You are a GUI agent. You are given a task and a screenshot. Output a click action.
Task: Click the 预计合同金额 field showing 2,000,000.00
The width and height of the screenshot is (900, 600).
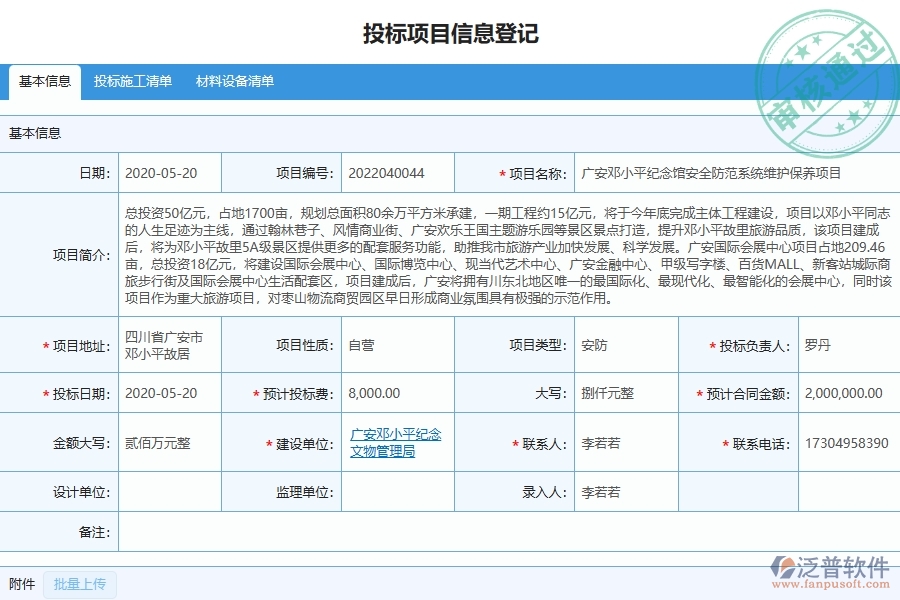click(x=845, y=392)
